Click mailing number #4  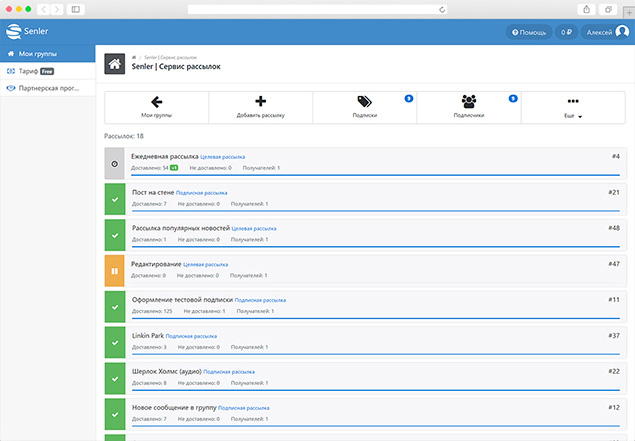[616, 156]
